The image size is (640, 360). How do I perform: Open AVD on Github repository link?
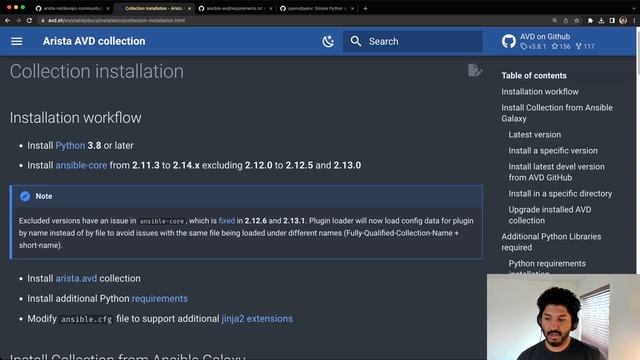click(549, 41)
